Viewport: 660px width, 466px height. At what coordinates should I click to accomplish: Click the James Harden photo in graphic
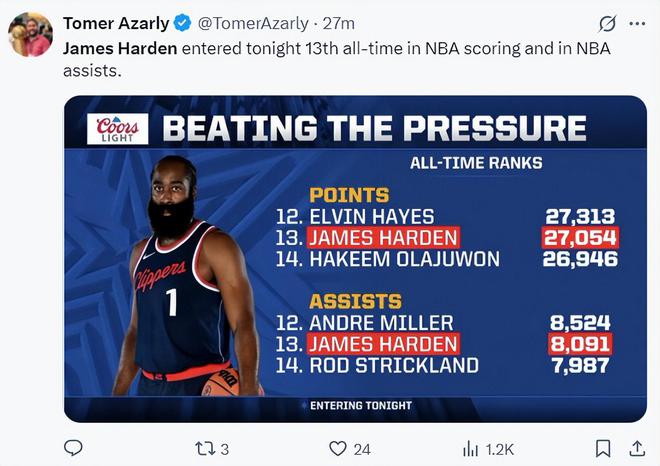tap(189, 276)
